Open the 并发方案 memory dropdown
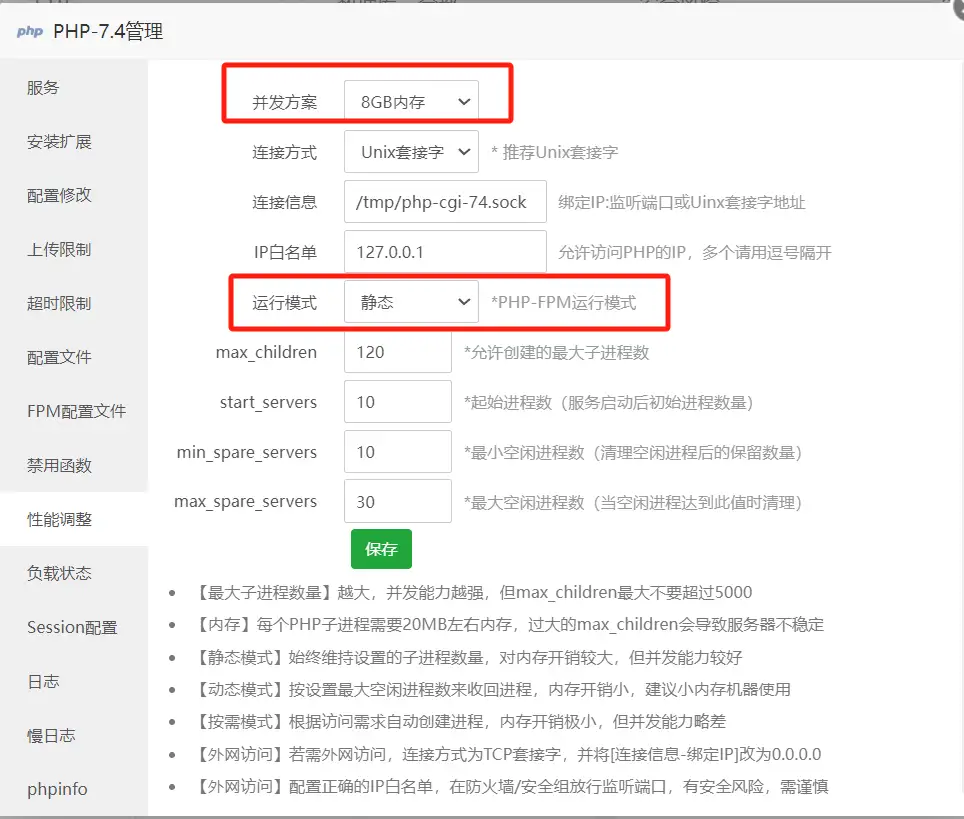The image size is (964, 819). [x=410, y=101]
